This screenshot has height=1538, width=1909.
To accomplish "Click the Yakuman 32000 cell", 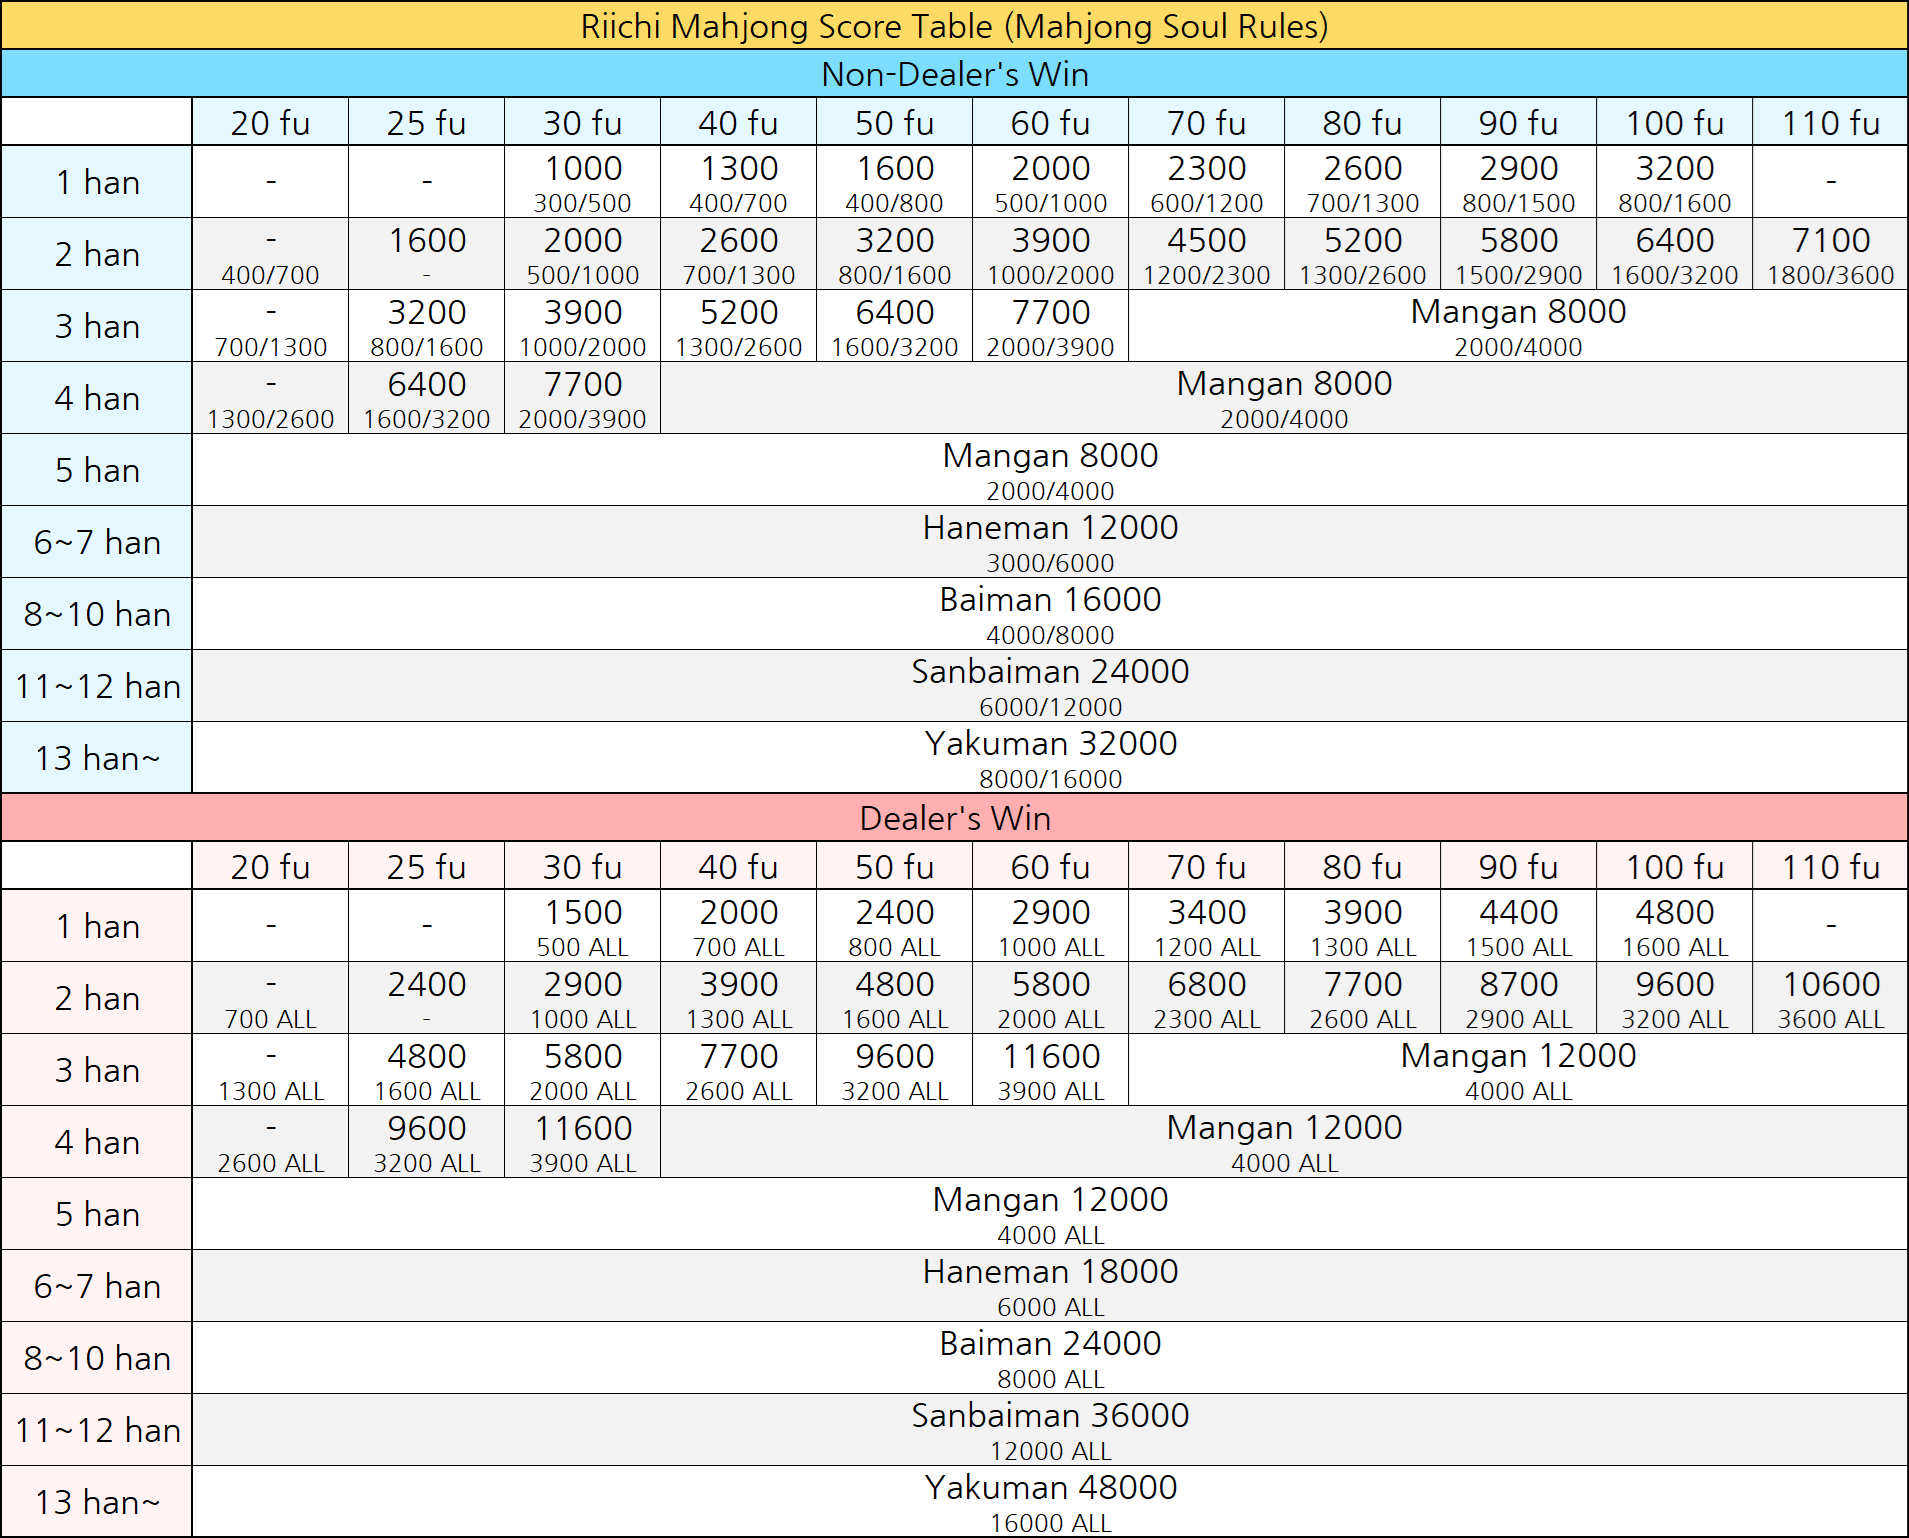I will pyautogui.click(x=1050, y=758).
